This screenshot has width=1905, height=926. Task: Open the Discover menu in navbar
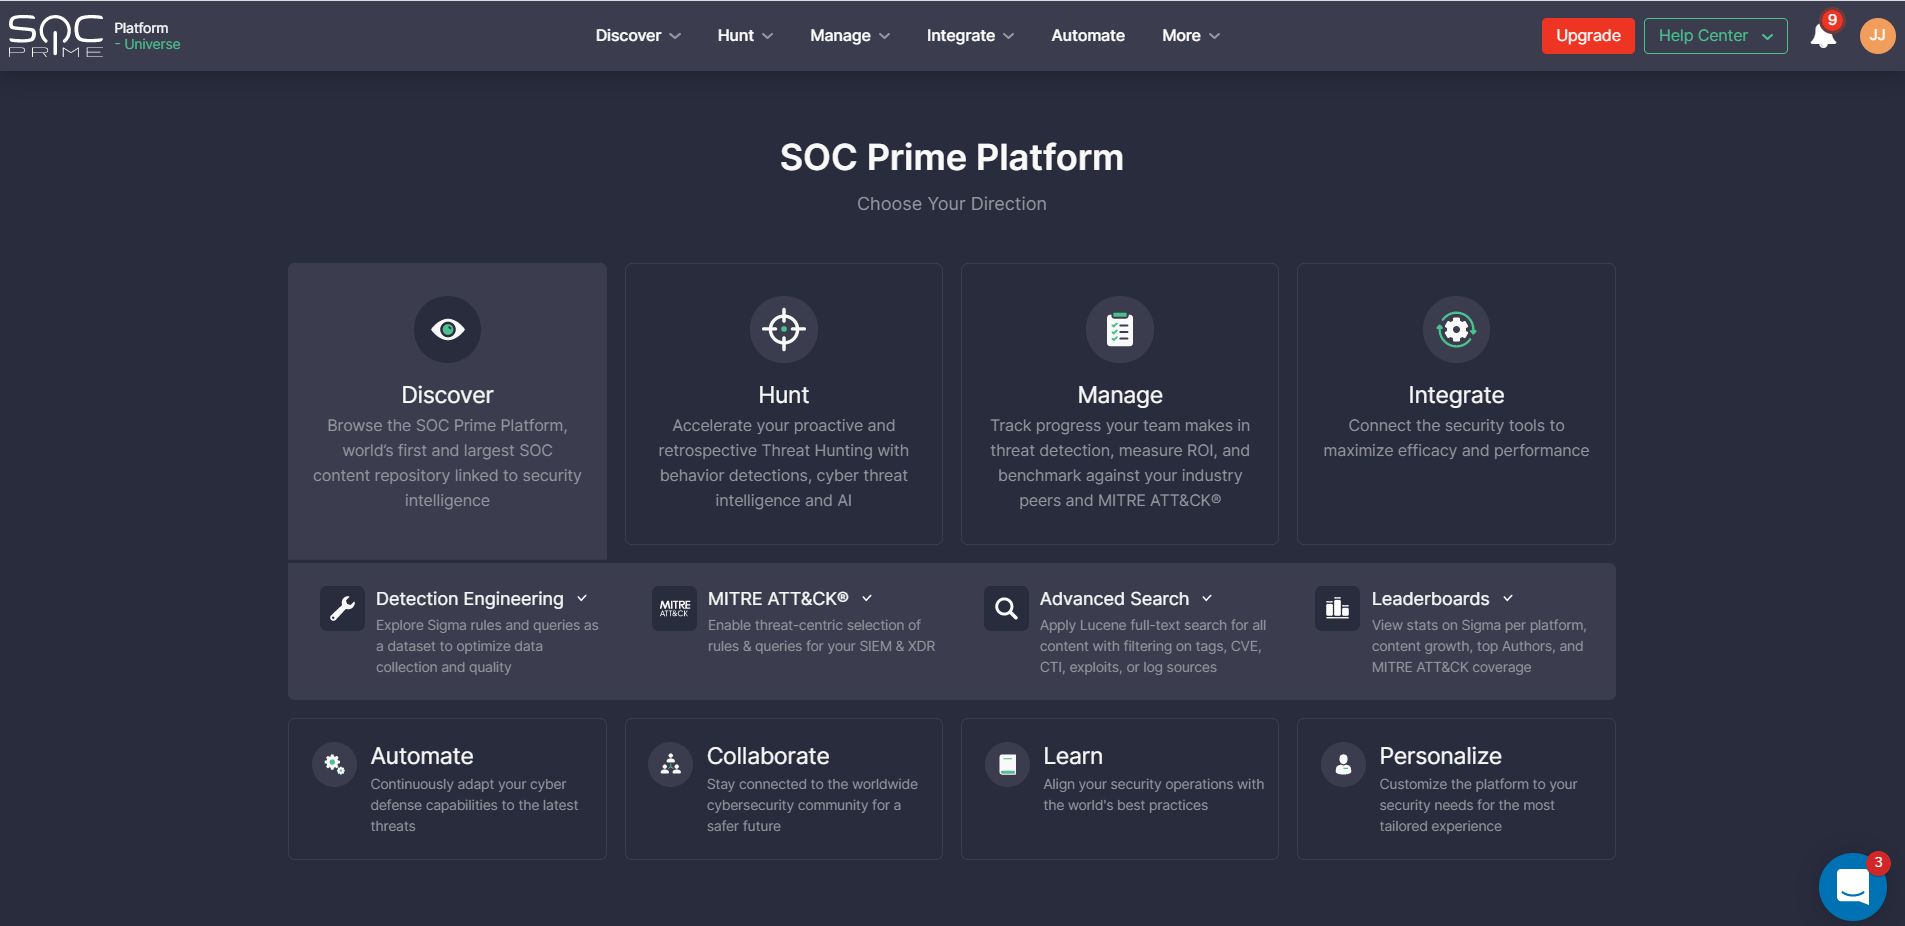pos(638,36)
